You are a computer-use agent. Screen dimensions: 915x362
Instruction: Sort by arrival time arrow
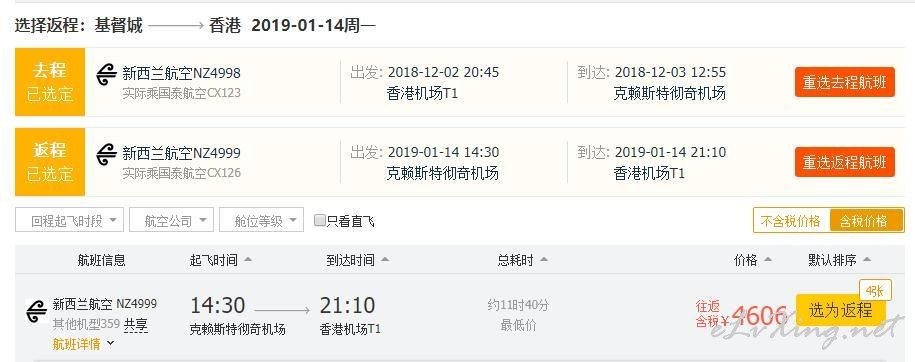tap(385, 260)
